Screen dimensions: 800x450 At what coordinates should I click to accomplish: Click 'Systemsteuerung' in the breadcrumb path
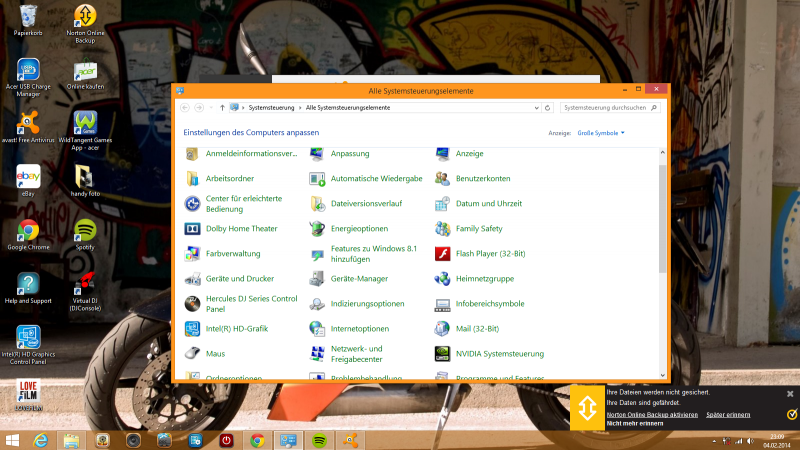(x=272, y=107)
